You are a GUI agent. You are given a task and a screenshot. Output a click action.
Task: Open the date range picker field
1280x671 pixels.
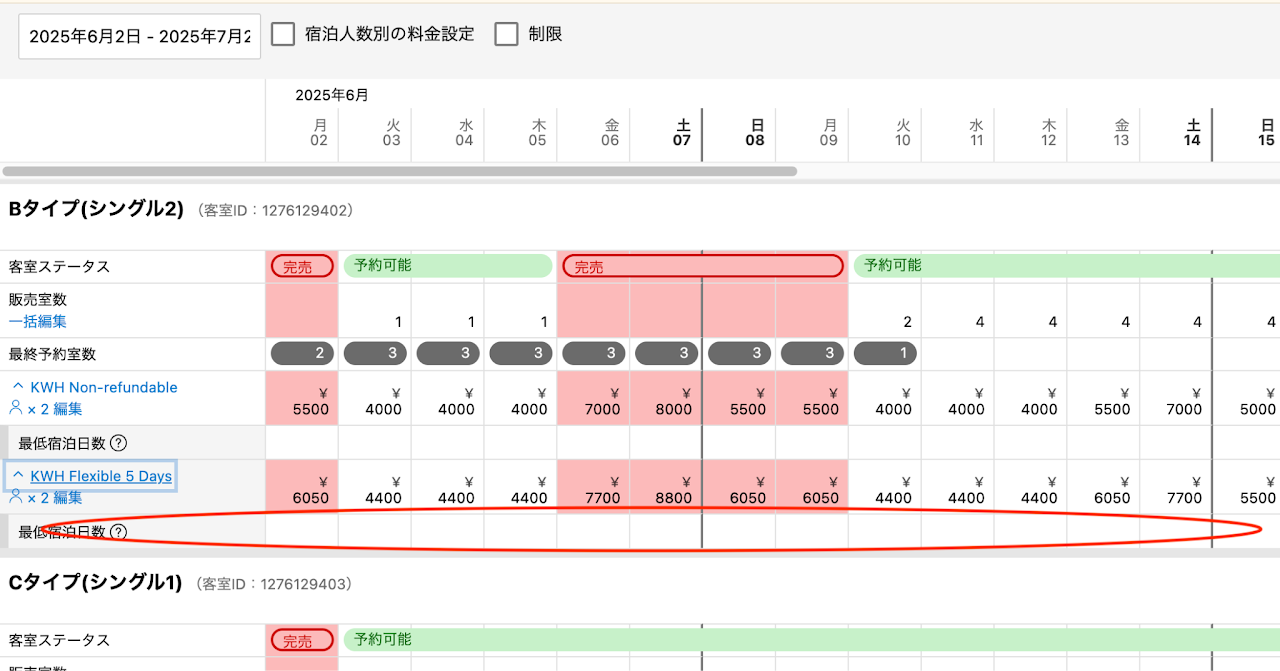click(x=139, y=36)
